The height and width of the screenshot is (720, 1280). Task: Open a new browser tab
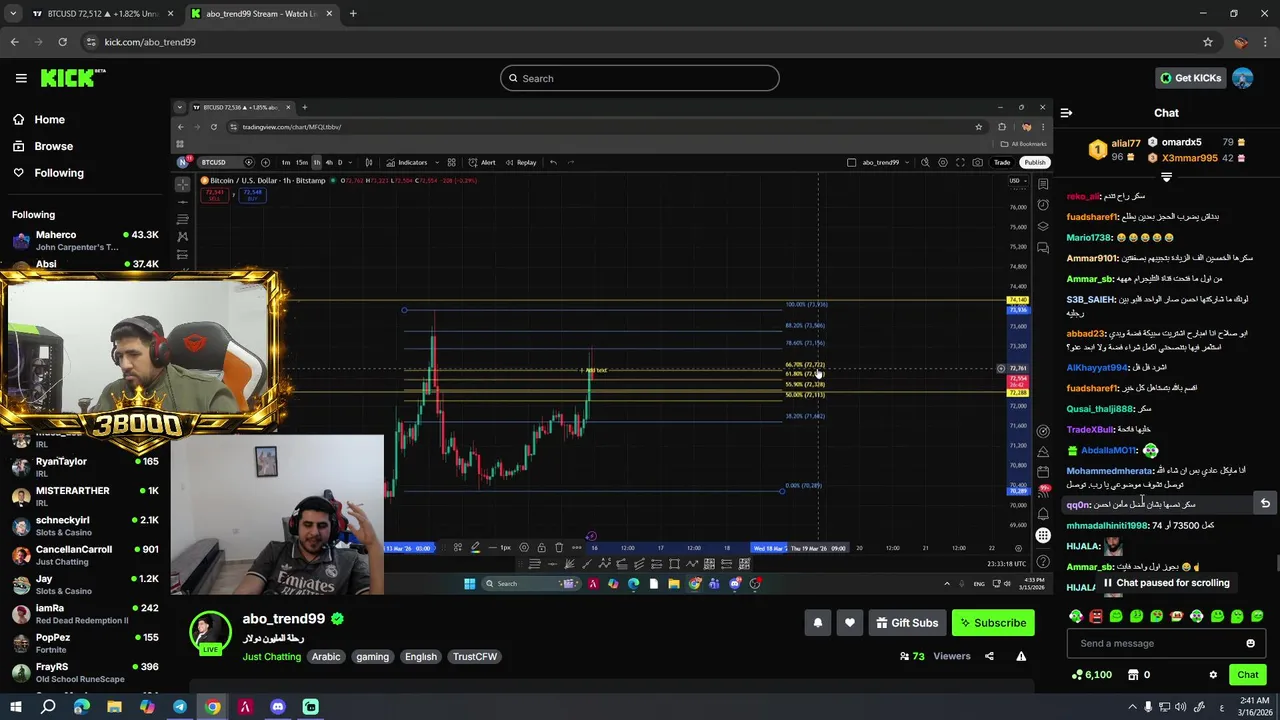click(352, 14)
